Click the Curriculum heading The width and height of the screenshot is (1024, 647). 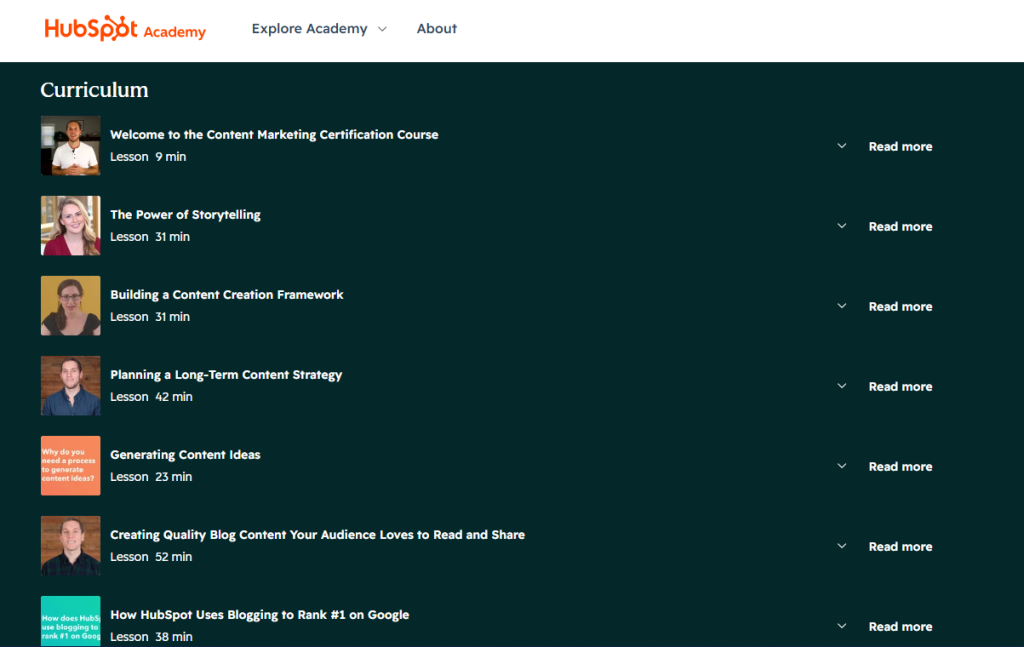click(95, 89)
